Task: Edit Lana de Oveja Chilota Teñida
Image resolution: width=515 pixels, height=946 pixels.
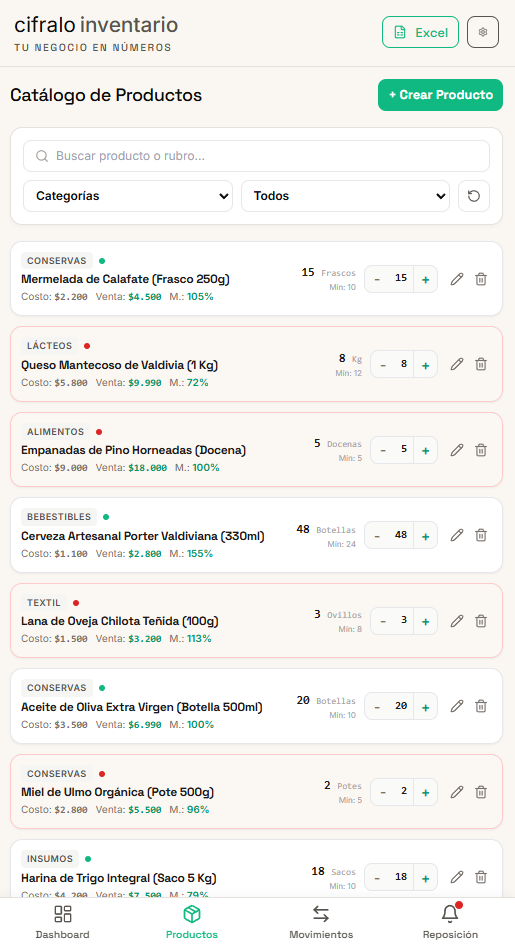Action: [x=457, y=621]
